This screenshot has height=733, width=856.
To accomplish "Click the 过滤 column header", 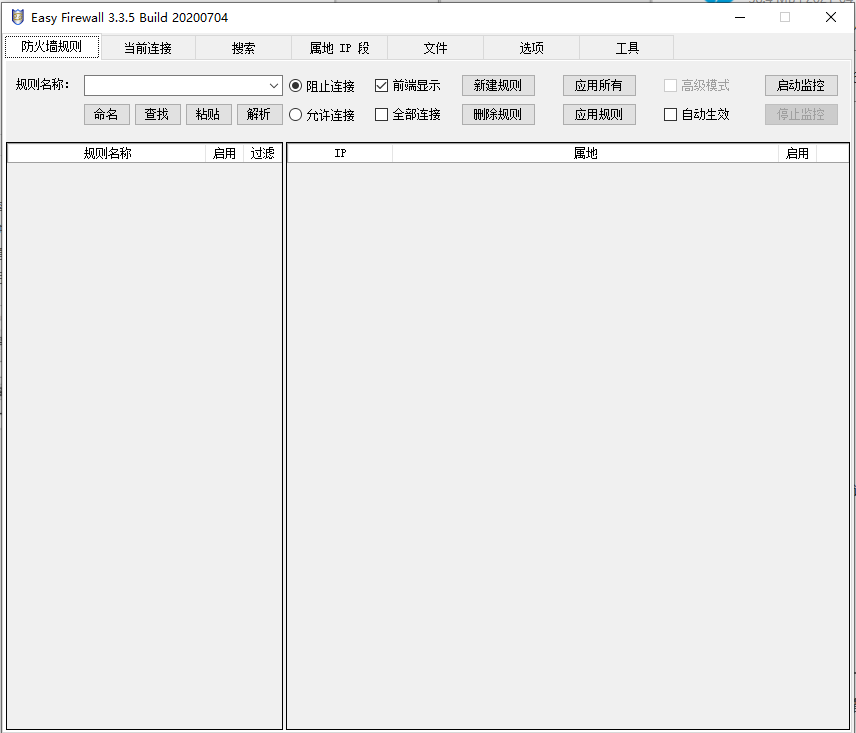I will (263, 153).
